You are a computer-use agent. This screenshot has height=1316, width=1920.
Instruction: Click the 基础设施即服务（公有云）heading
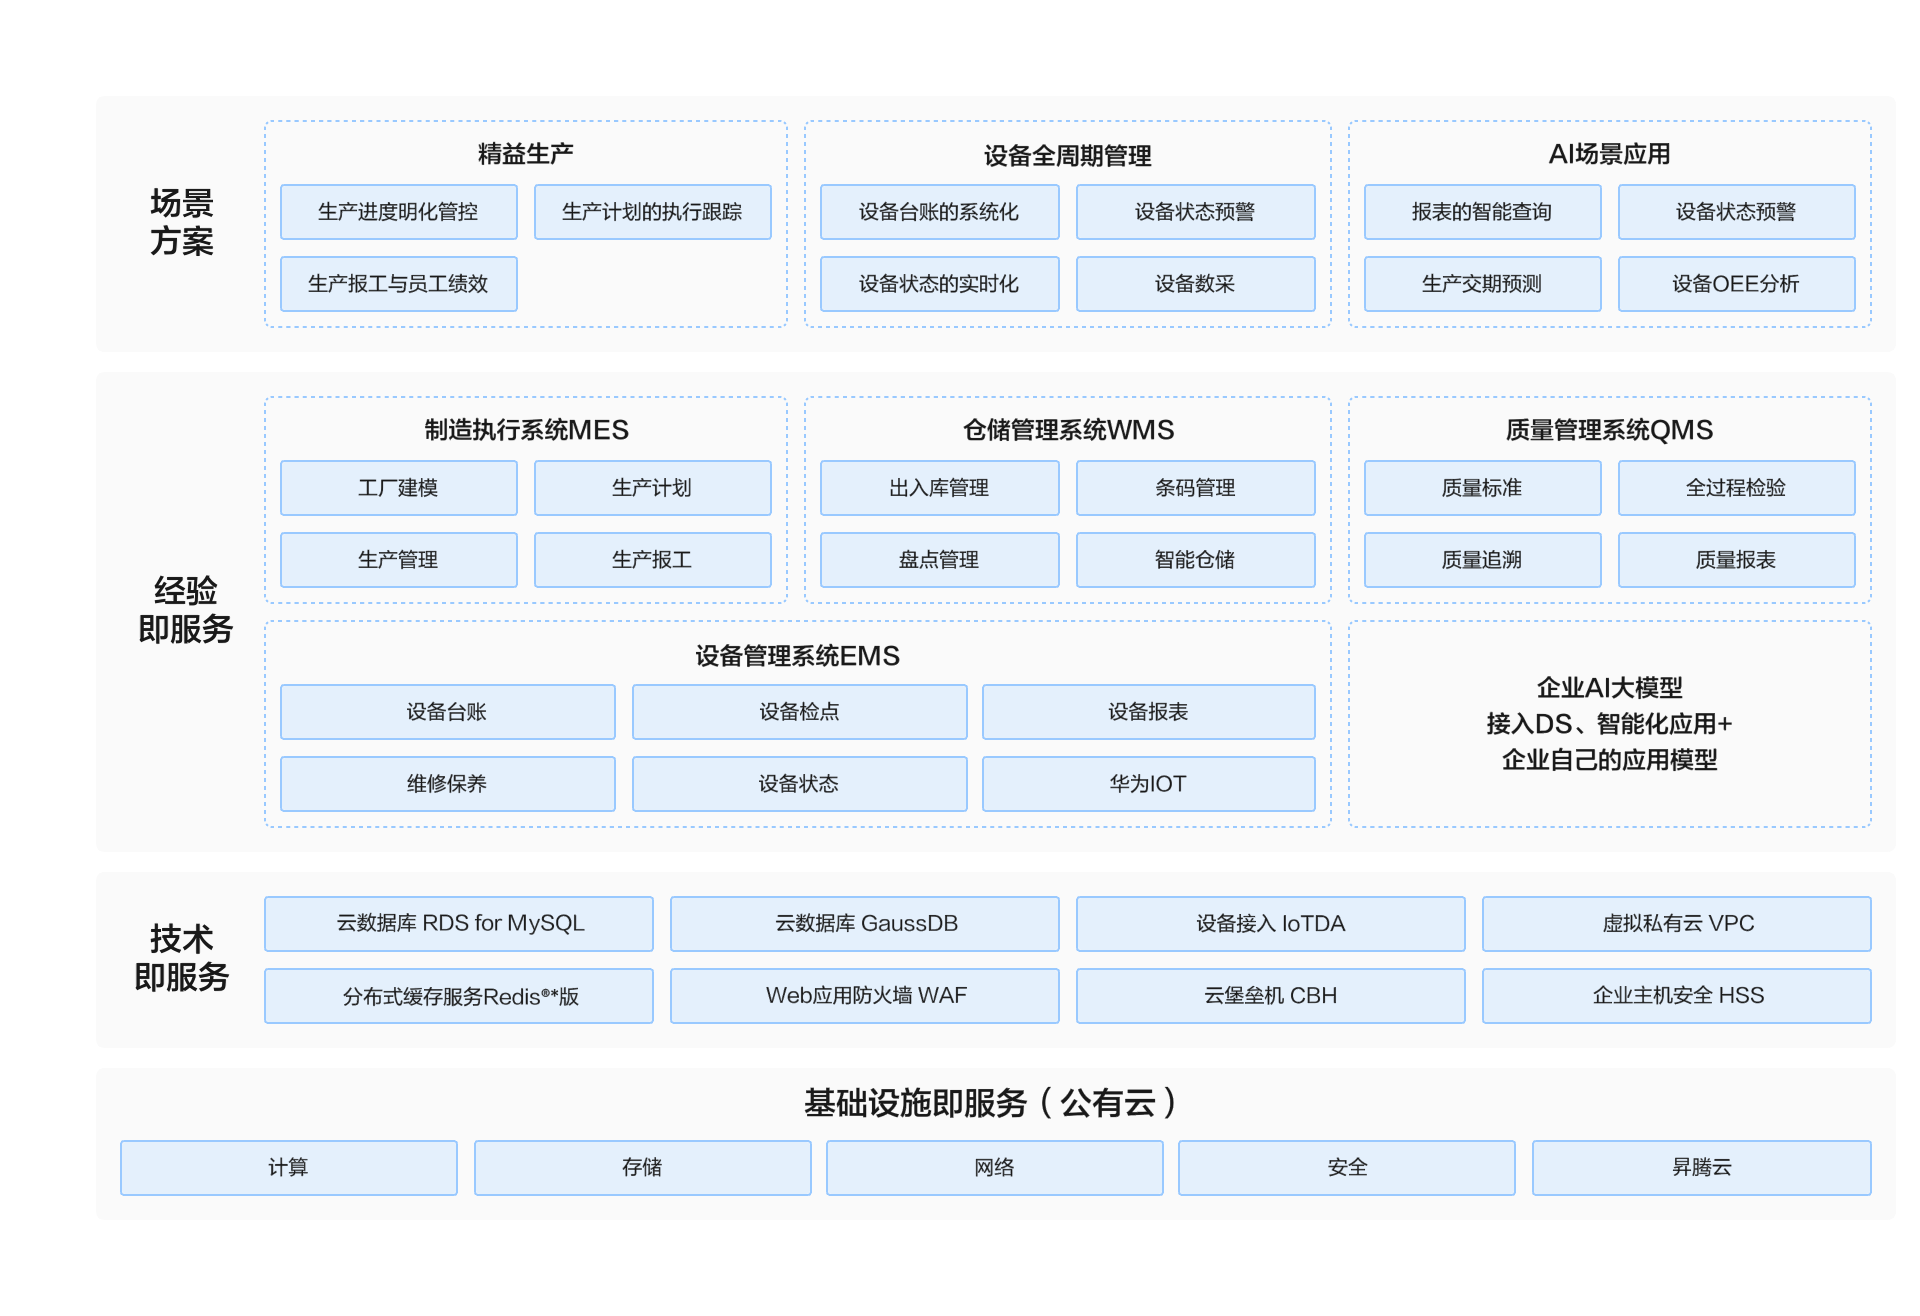(x=991, y=1103)
